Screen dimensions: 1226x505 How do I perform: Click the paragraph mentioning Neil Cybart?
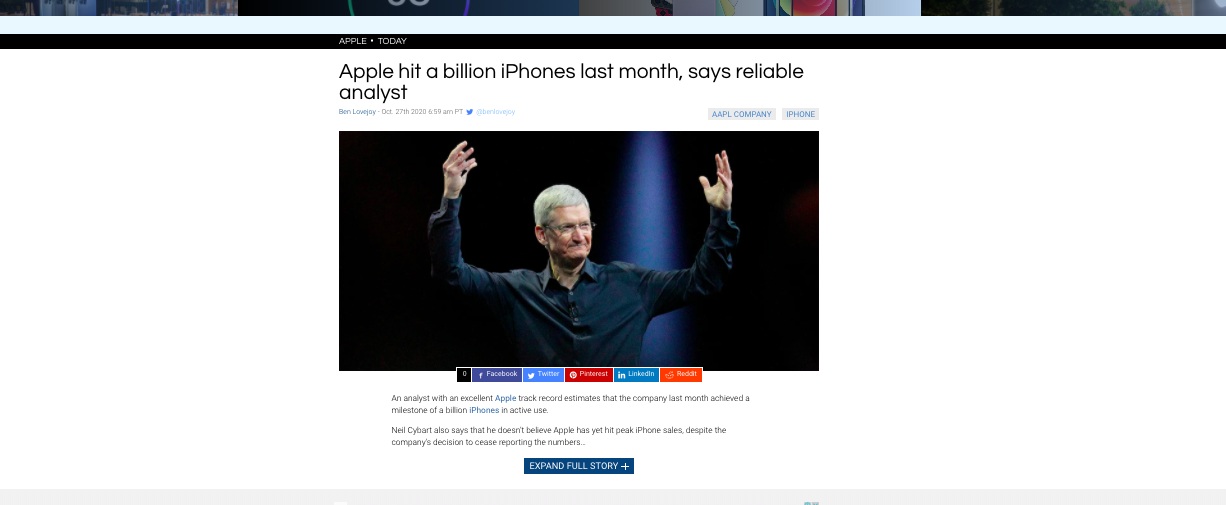(559, 436)
